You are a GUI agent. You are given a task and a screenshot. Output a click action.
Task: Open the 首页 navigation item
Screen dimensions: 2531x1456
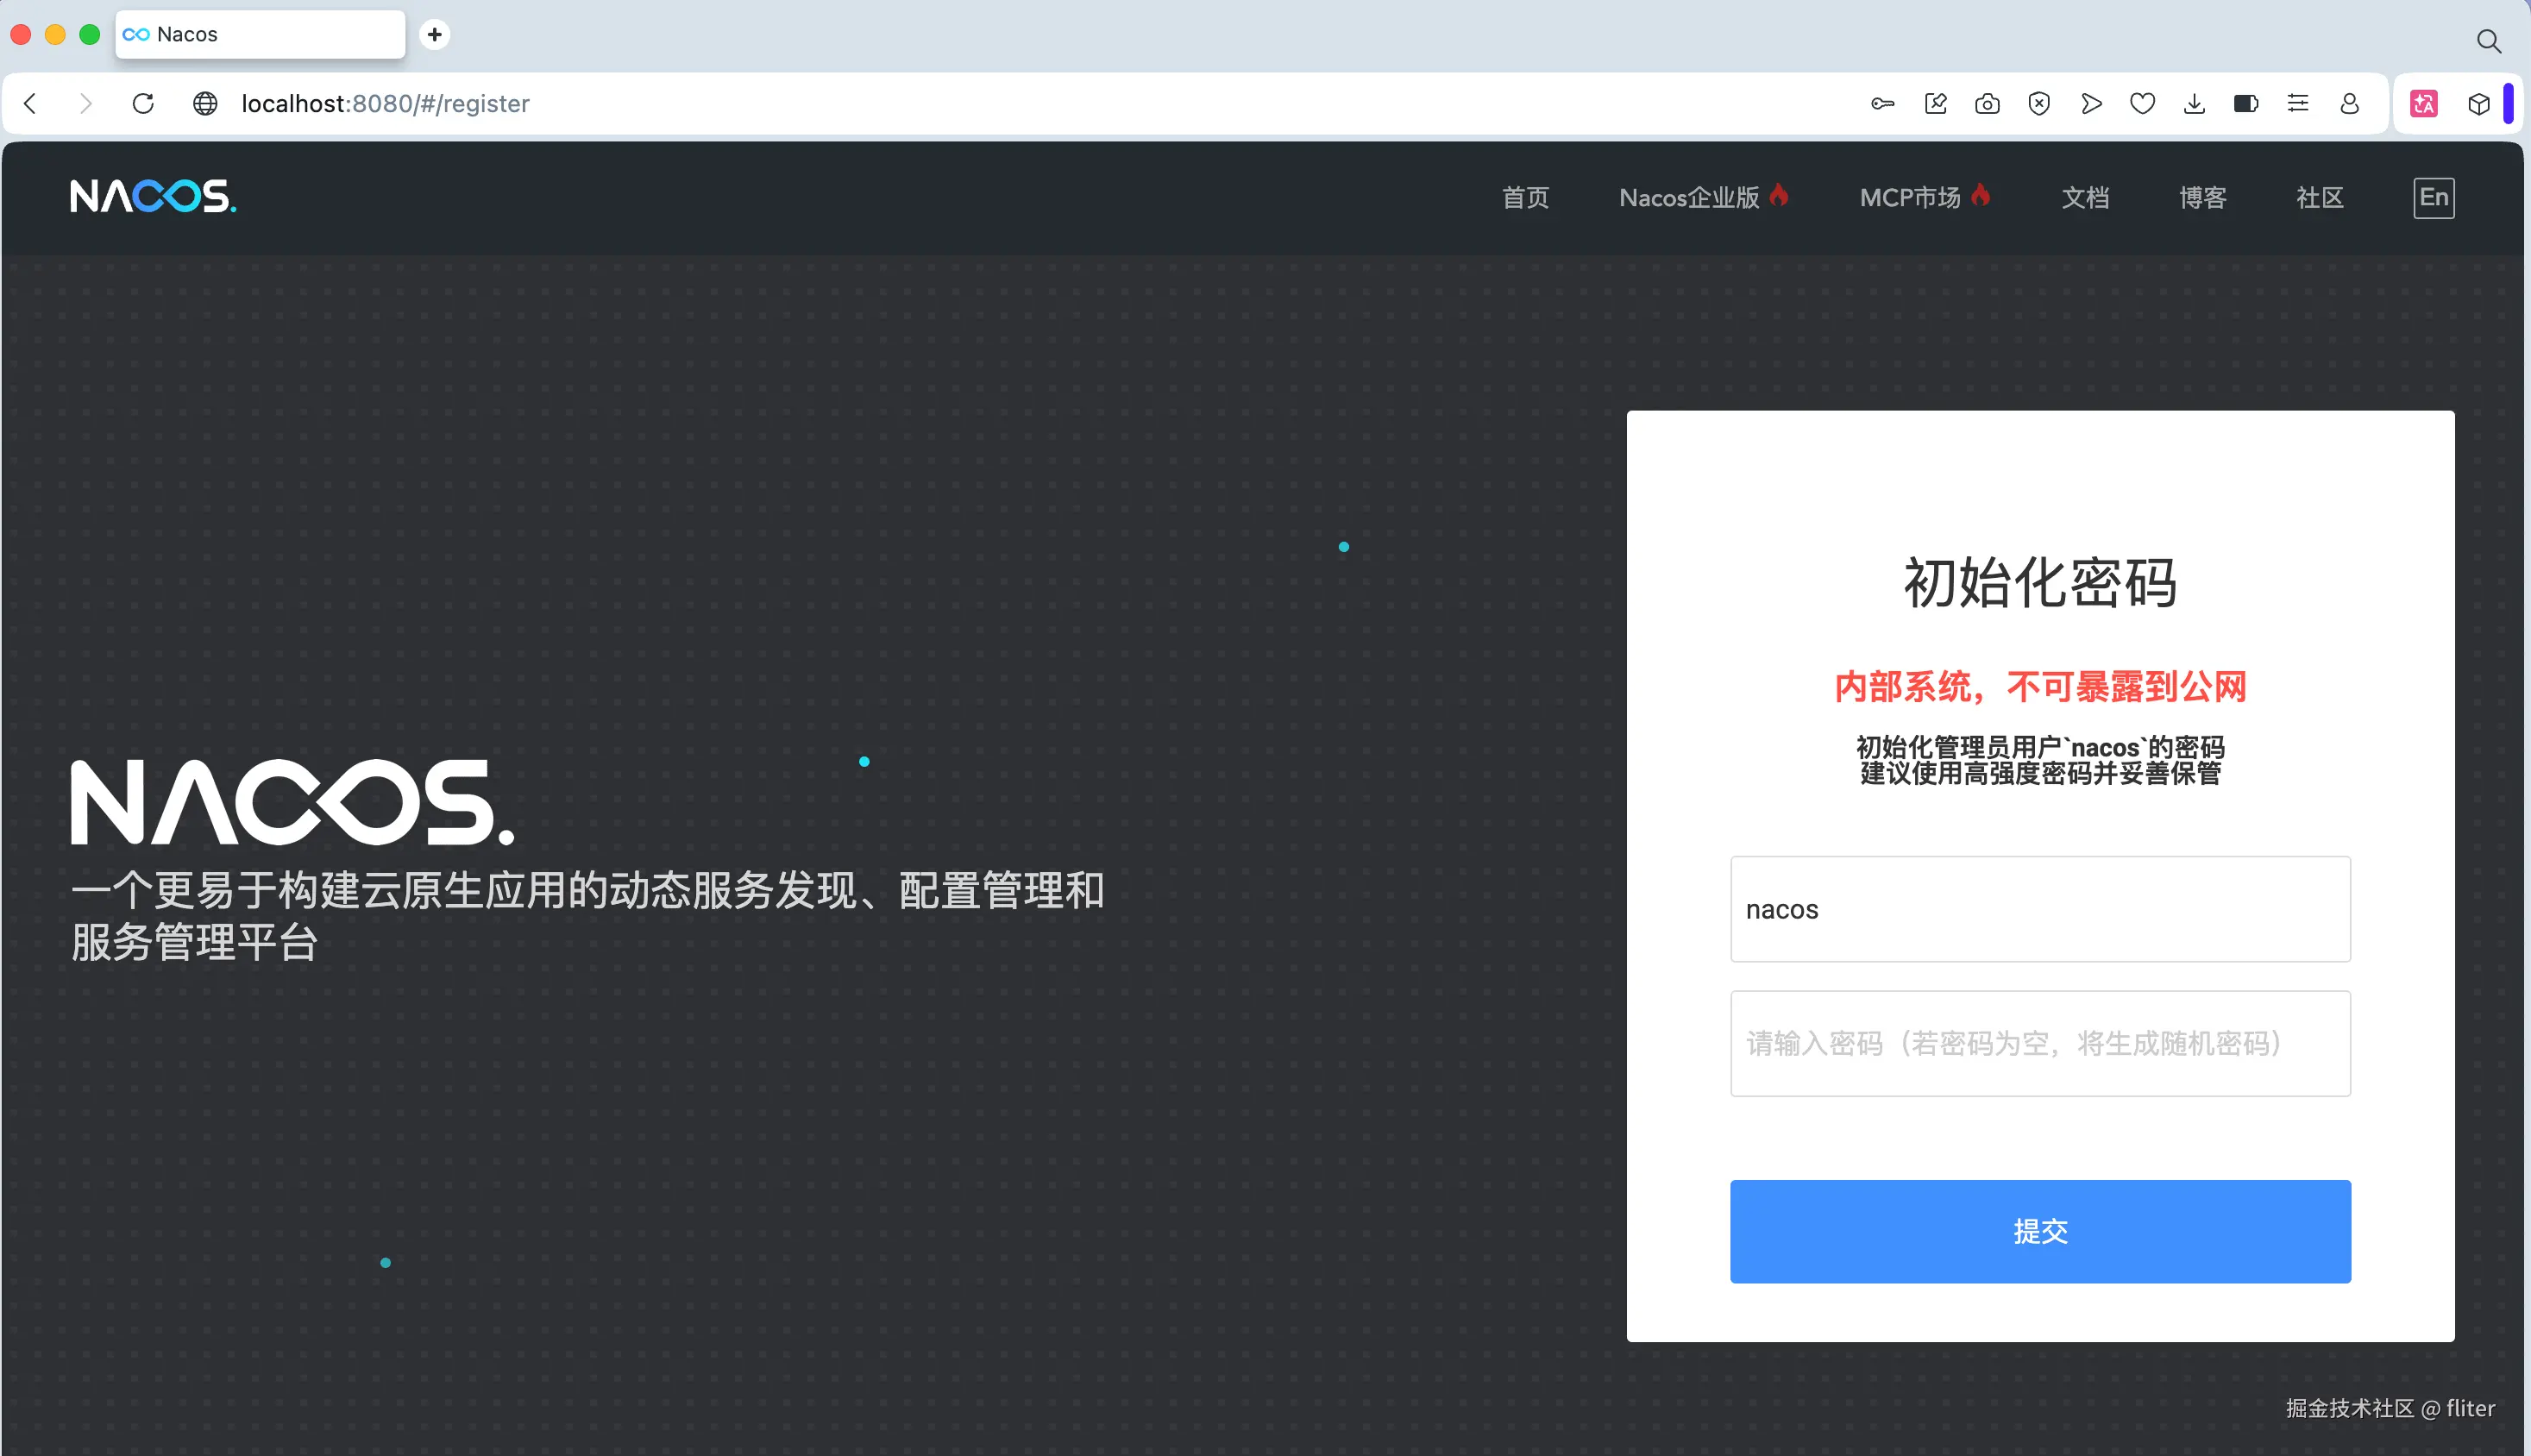1525,198
